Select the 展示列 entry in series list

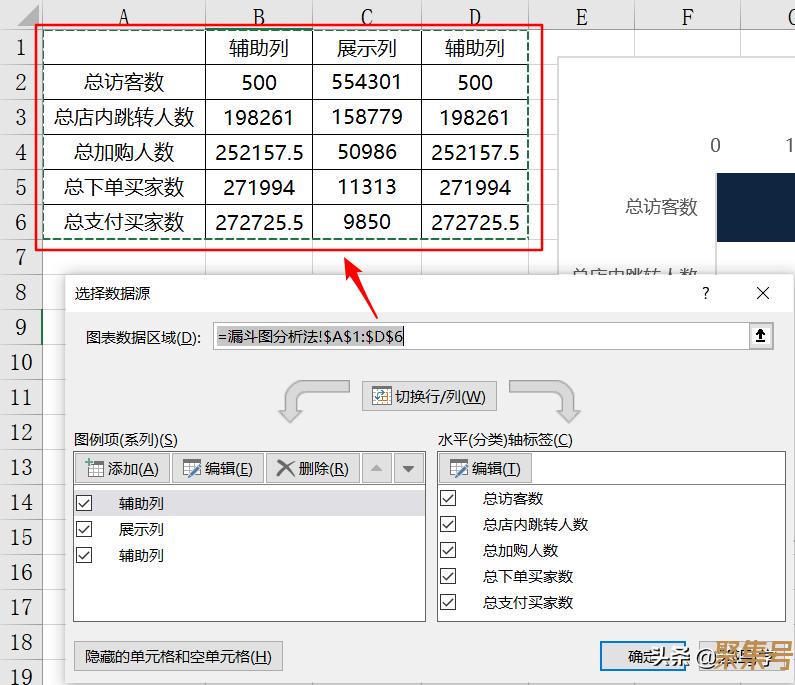[141, 529]
